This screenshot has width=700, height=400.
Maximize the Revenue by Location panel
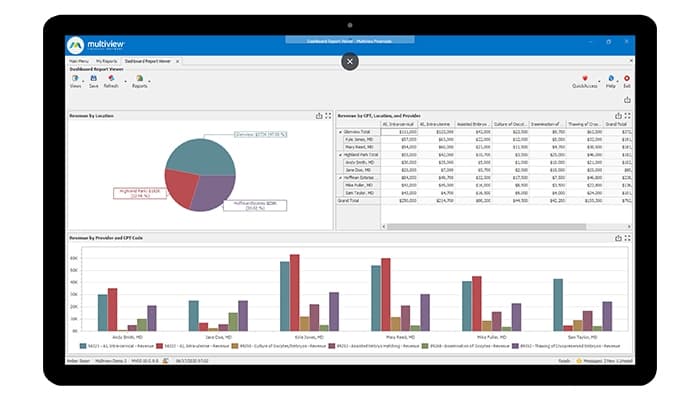click(328, 116)
